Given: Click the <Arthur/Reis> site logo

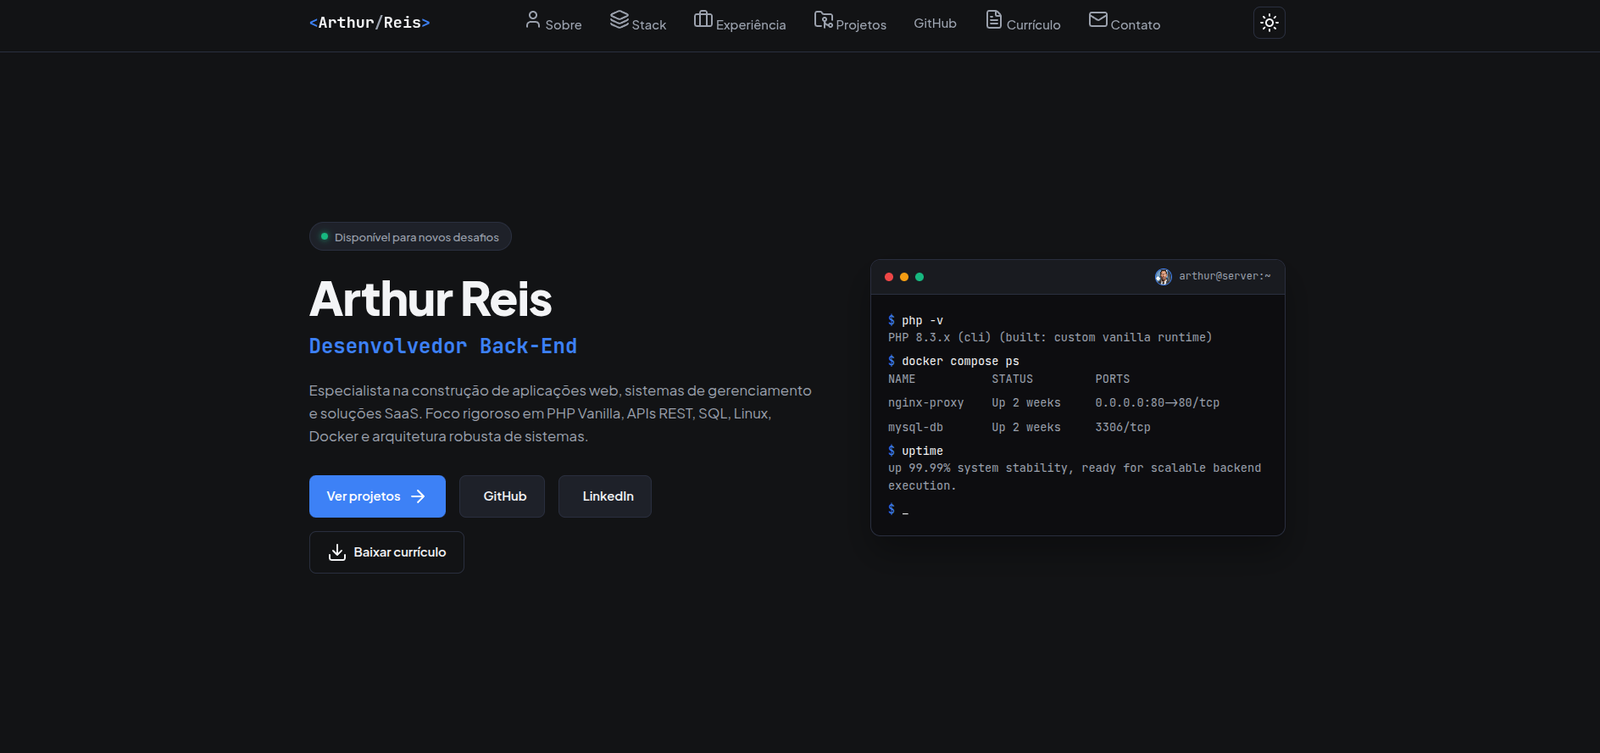Looking at the screenshot, I should 369,22.
